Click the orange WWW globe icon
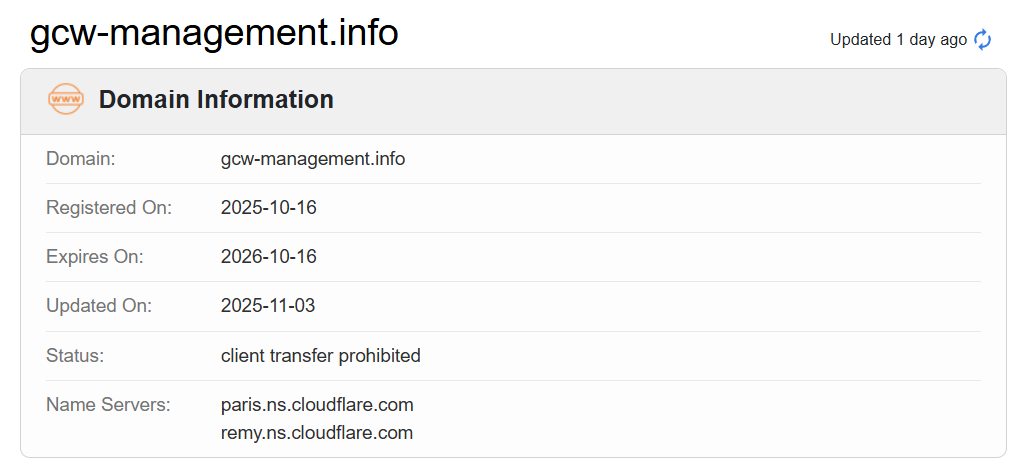Viewport: 1021px width, 465px height. pyautogui.click(x=66, y=100)
